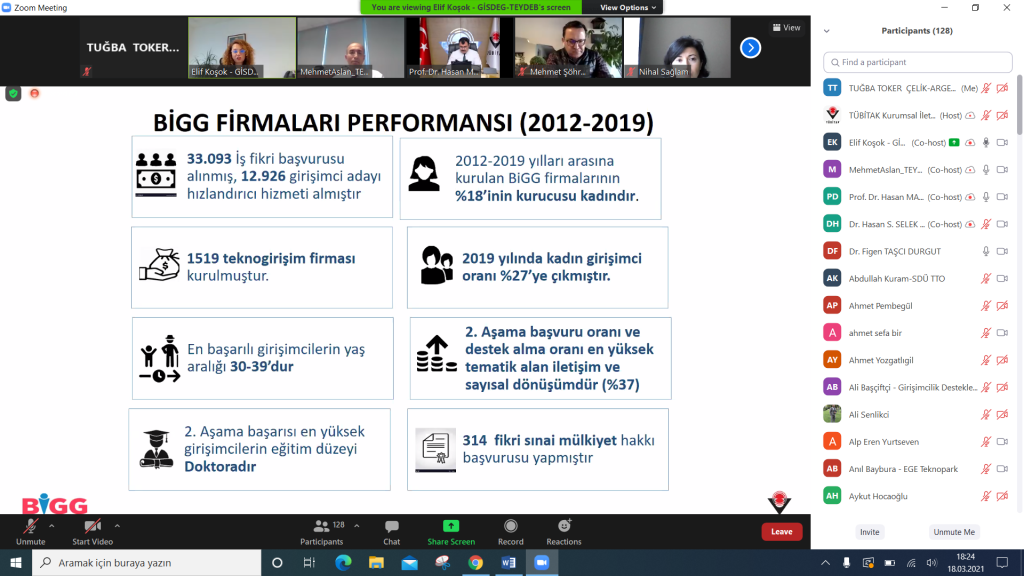1024x576 pixels.
Task: Open Microsoft Word from taskbar
Action: coord(508,564)
